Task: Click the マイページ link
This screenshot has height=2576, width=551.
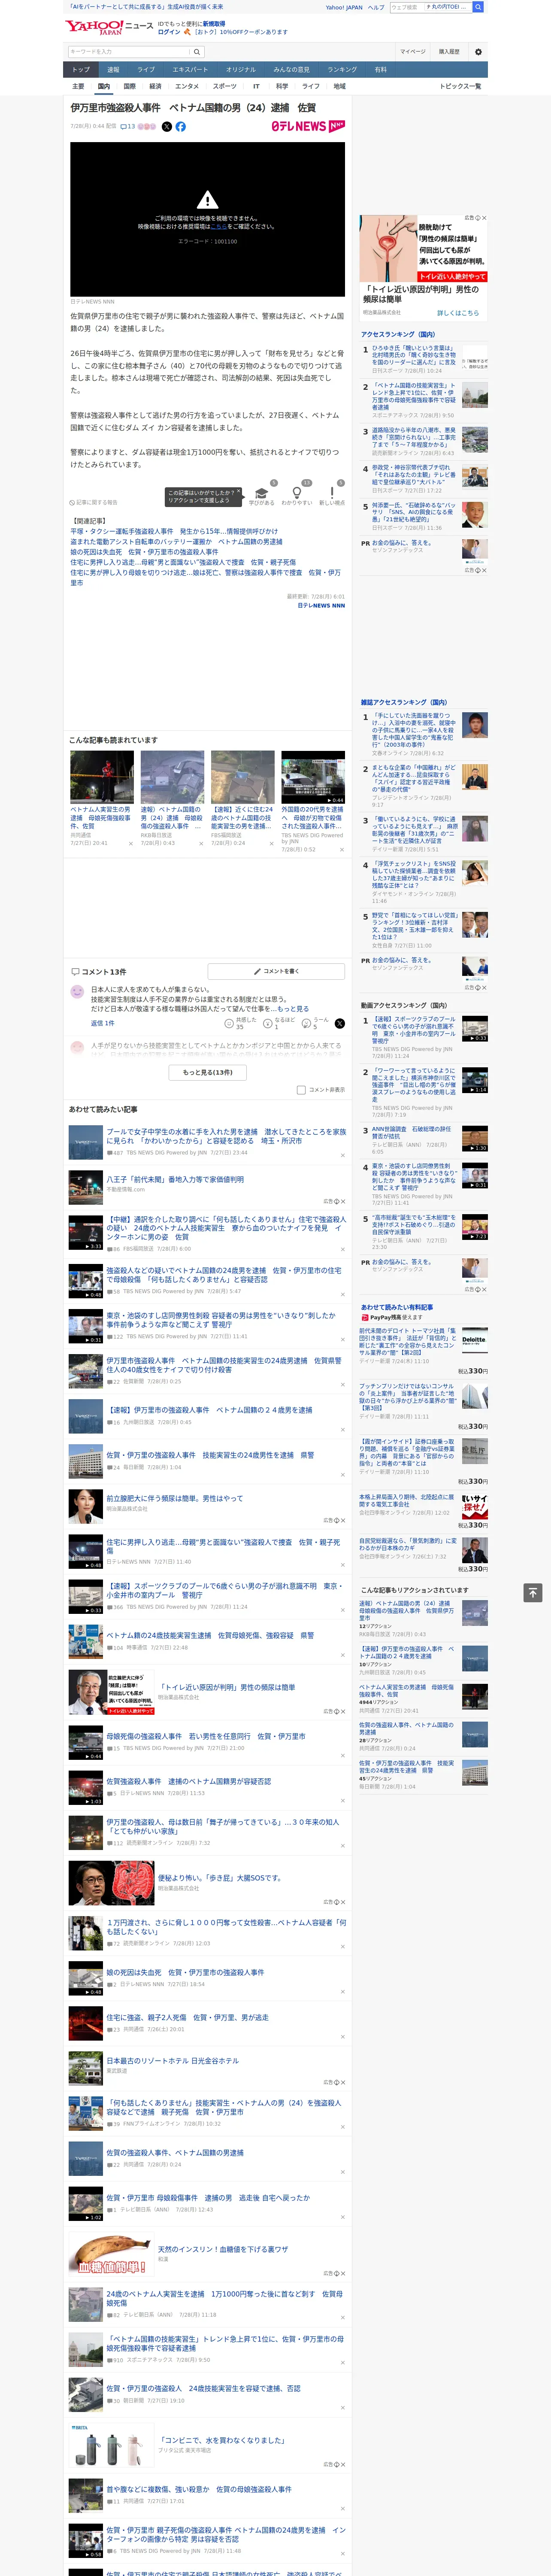Action: (x=413, y=51)
